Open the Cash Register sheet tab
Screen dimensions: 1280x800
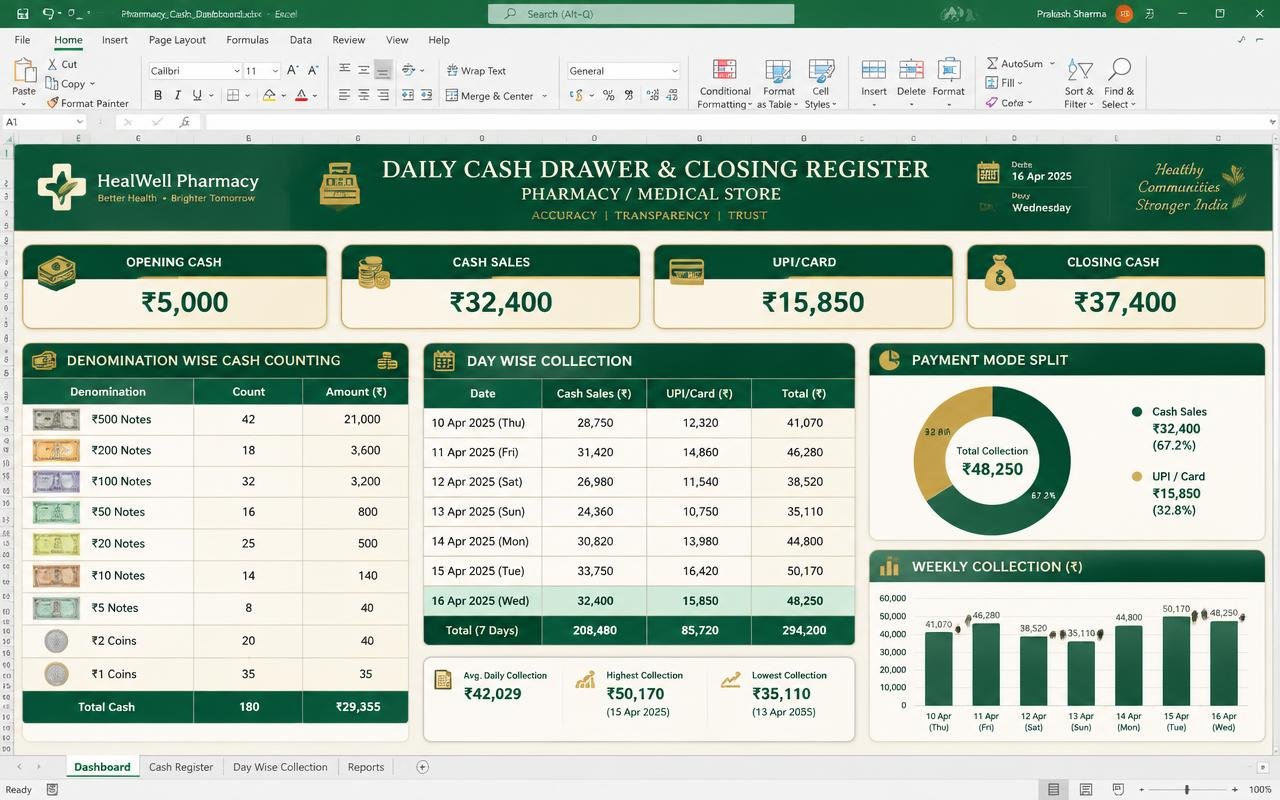tap(181, 767)
